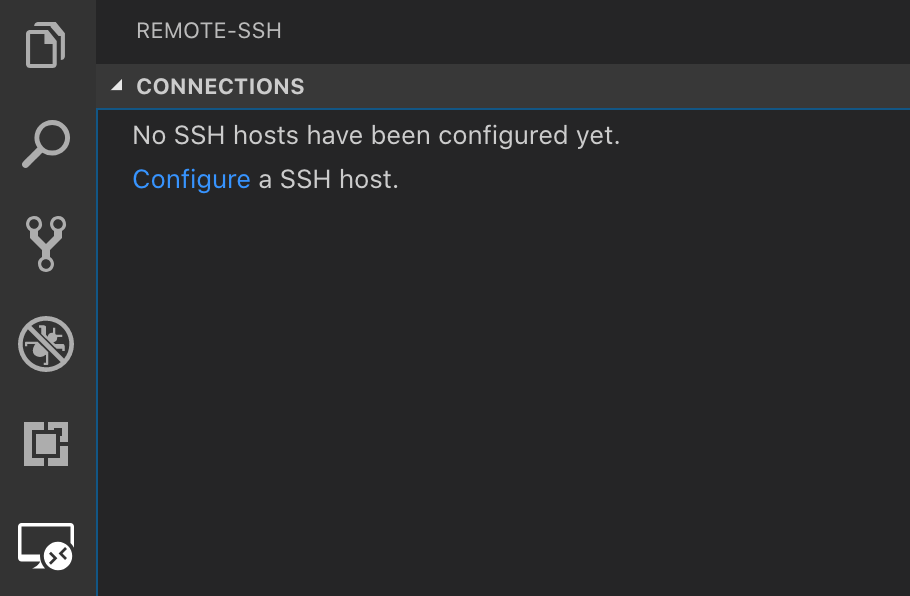Click the blue left border of Connections panel
The width and height of the screenshot is (910, 596).
tap(97, 350)
